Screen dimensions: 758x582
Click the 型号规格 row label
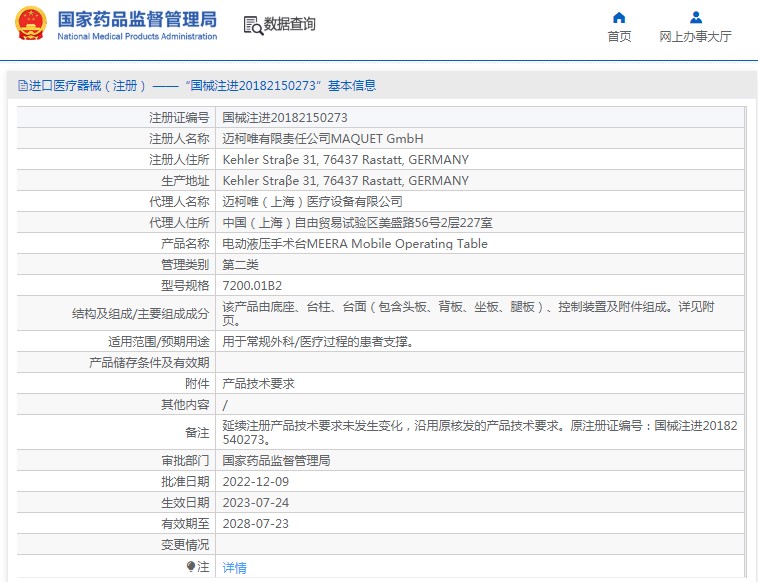(x=185, y=286)
